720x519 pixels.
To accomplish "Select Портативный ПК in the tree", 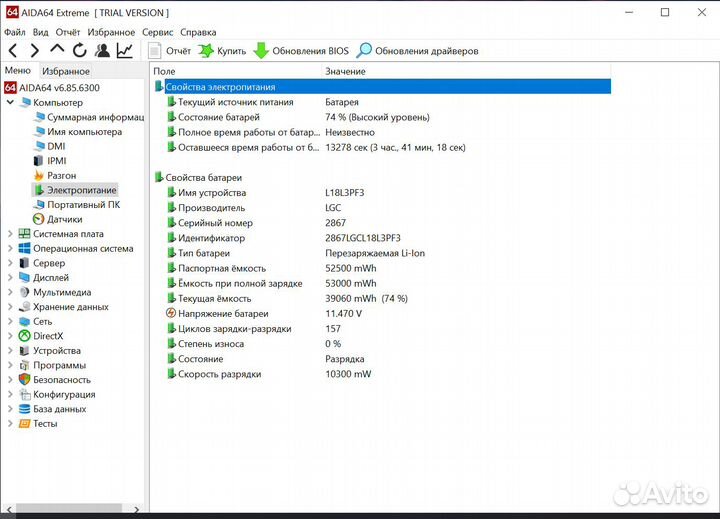I will coord(84,204).
